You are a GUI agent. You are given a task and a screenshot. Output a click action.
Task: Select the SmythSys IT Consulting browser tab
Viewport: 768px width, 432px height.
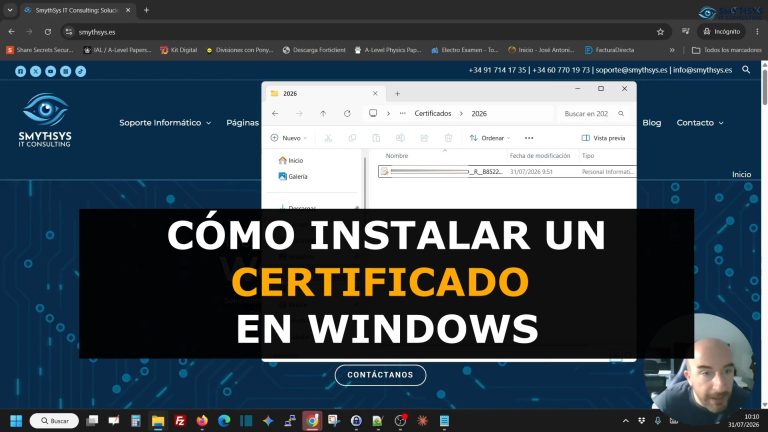[x=76, y=10]
